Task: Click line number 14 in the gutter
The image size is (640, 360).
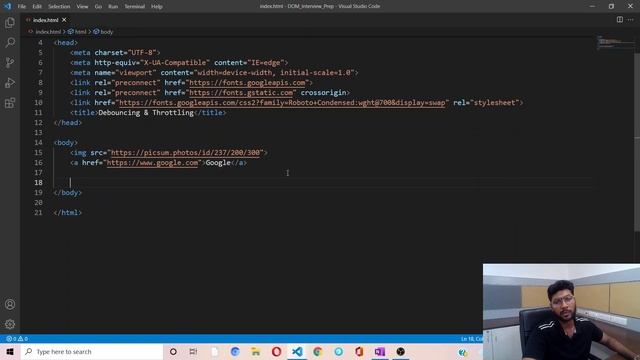Action: pos(38,142)
